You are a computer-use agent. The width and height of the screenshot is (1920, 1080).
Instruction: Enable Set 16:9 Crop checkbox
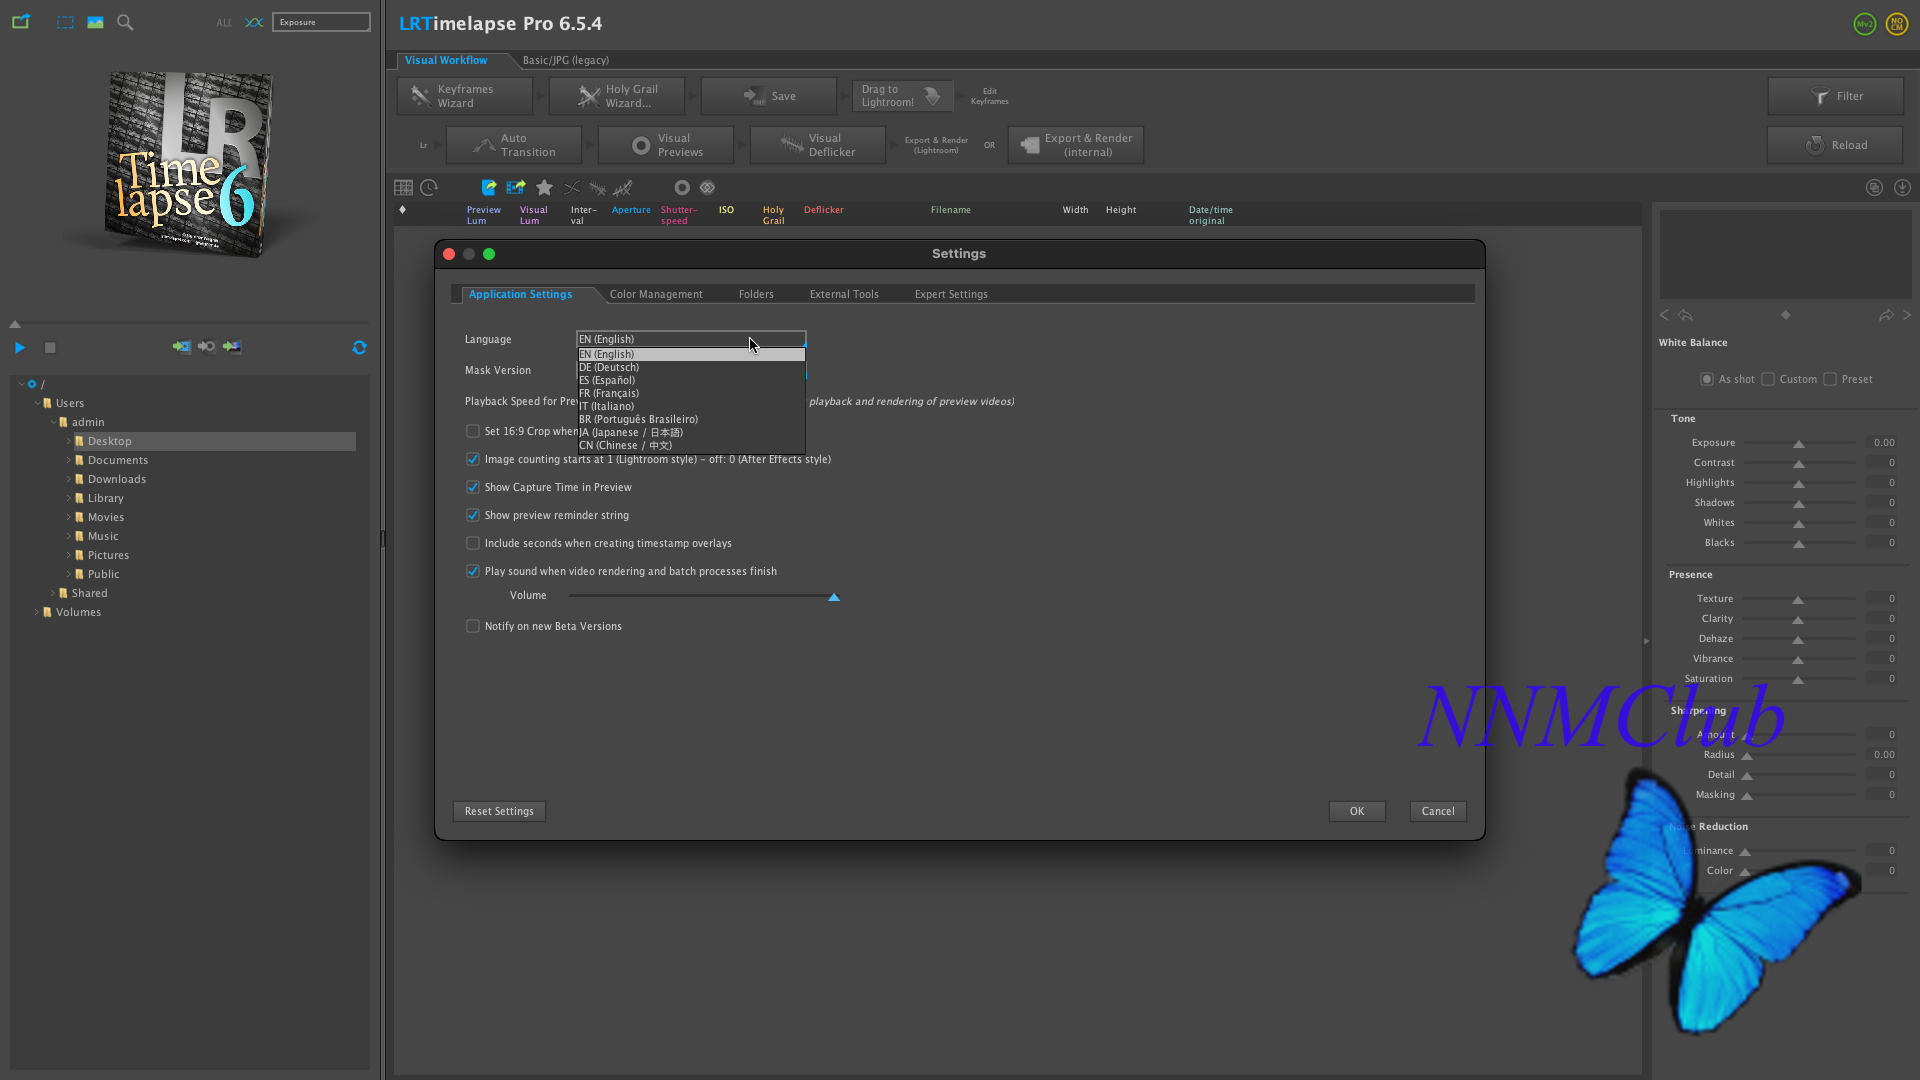click(x=472, y=431)
